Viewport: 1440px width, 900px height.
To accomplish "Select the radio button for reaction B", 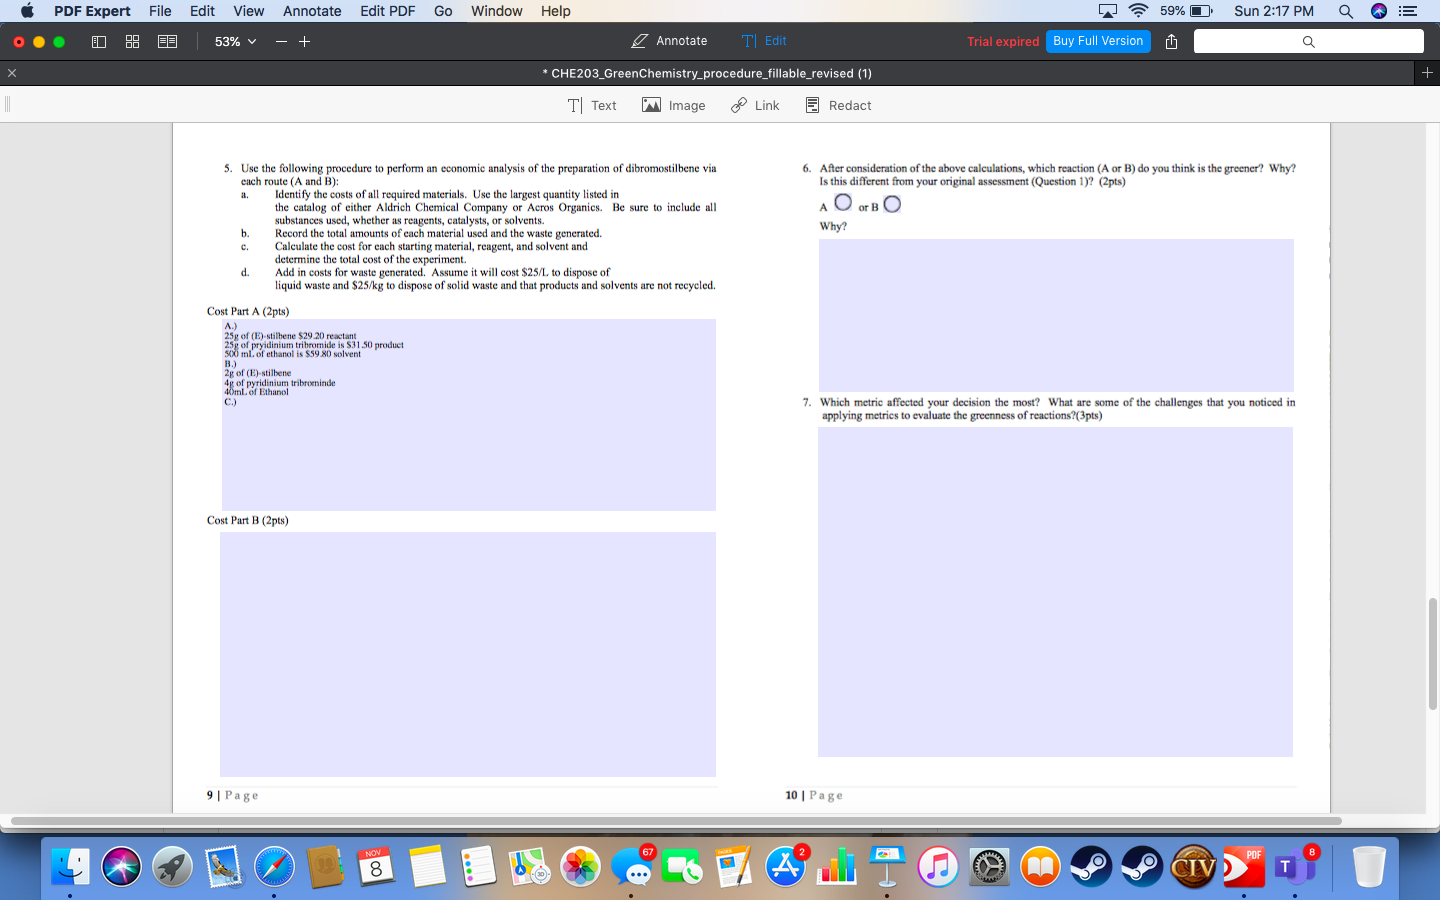I will click(x=891, y=204).
